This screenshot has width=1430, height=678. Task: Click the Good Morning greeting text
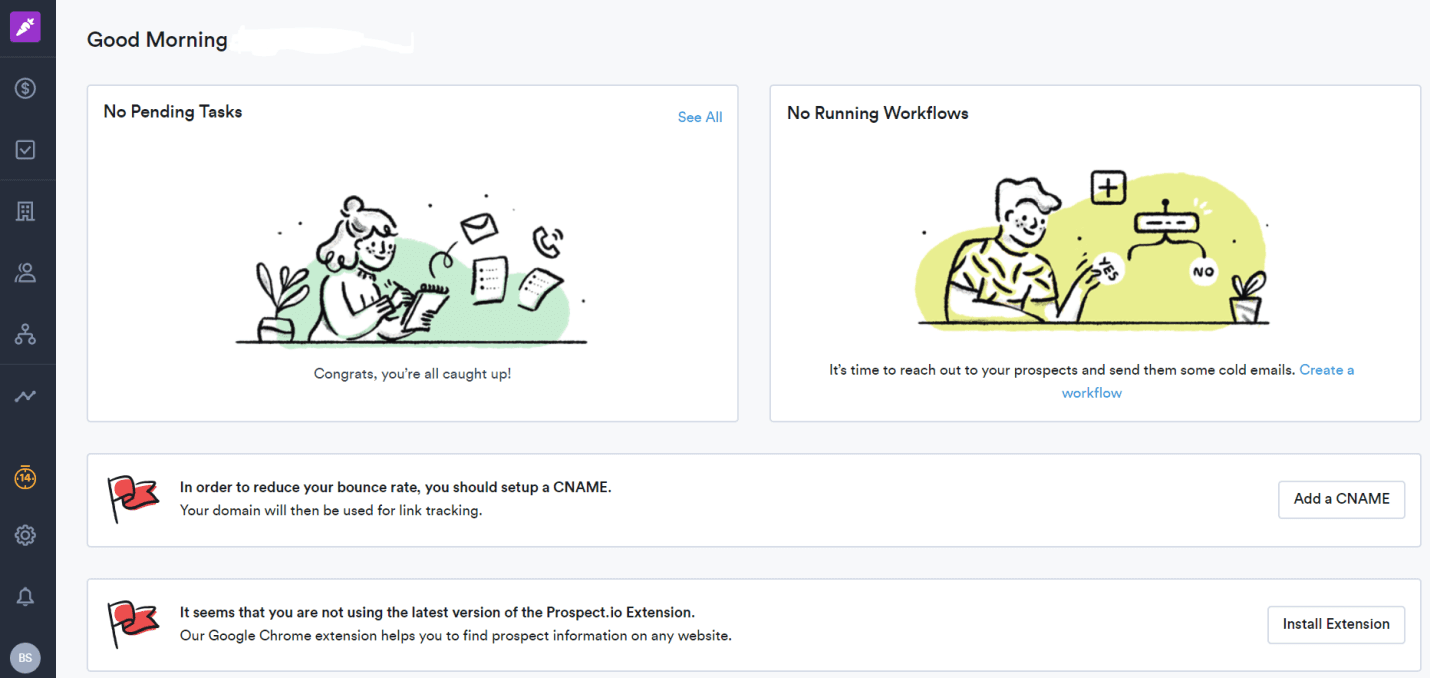point(157,40)
